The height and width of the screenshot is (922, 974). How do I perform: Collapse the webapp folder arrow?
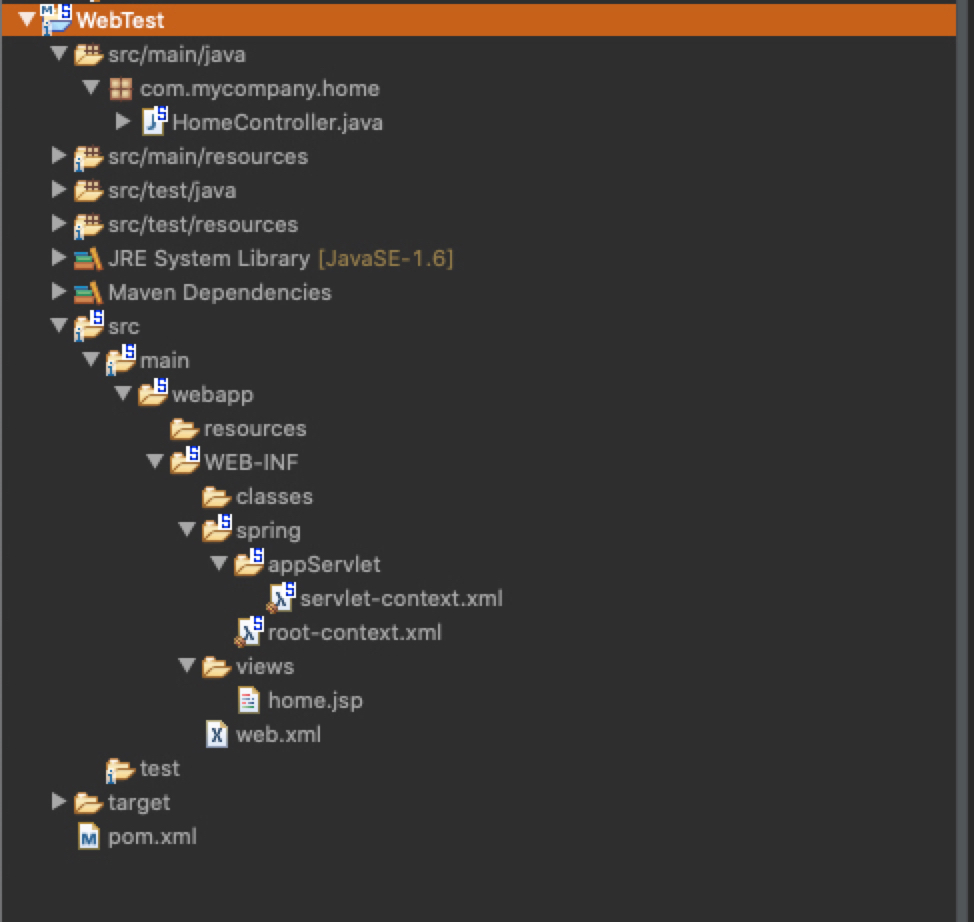(x=123, y=393)
